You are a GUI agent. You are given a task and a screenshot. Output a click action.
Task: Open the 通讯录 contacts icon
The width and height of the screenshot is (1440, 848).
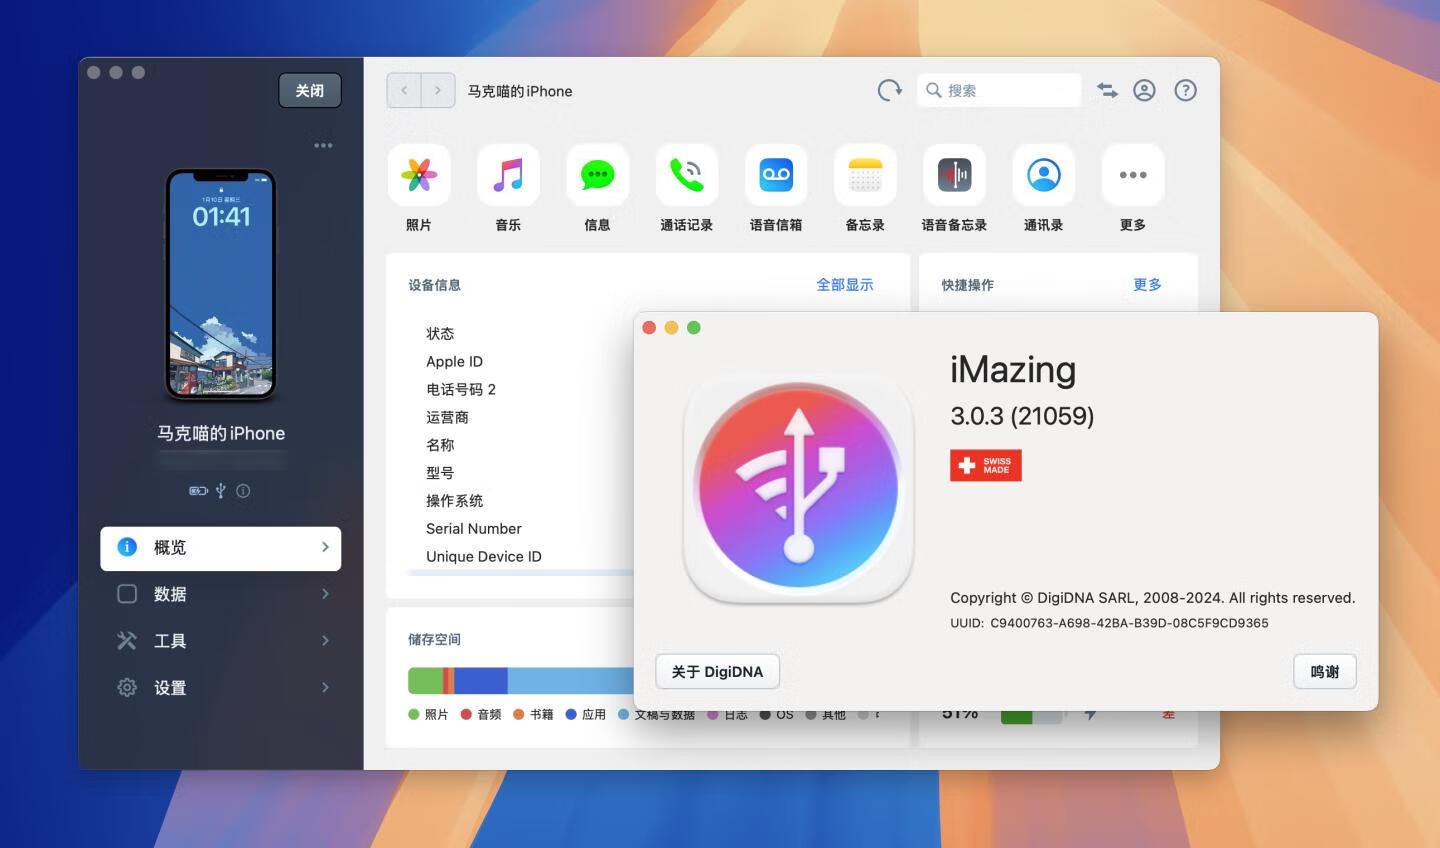click(x=1043, y=175)
